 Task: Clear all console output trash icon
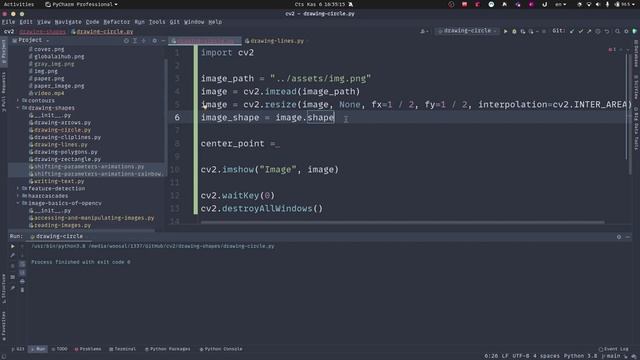22,290
